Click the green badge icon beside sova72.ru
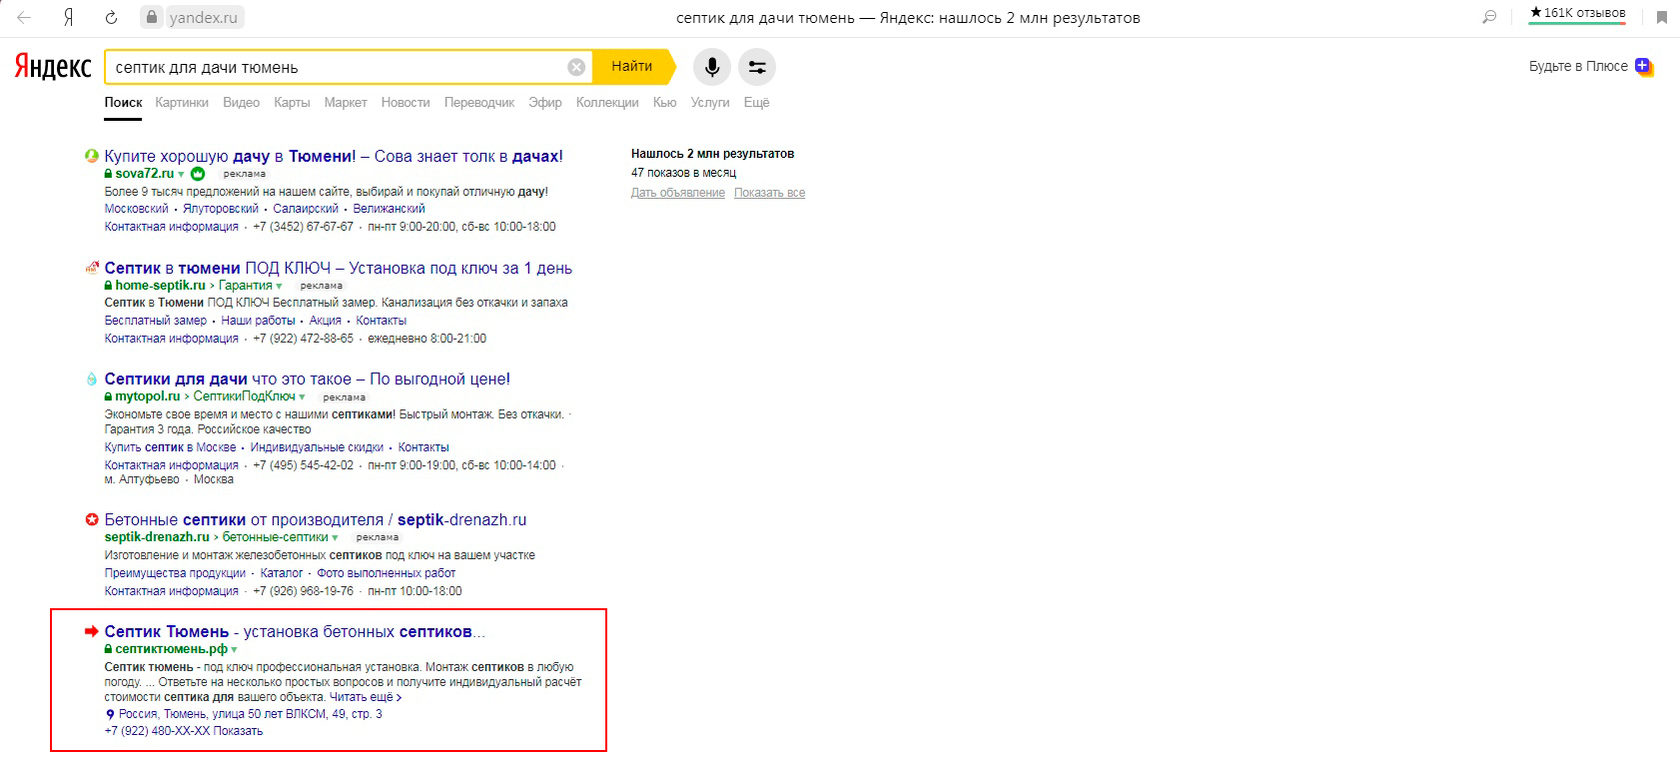The image size is (1680, 757). click(198, 174)
